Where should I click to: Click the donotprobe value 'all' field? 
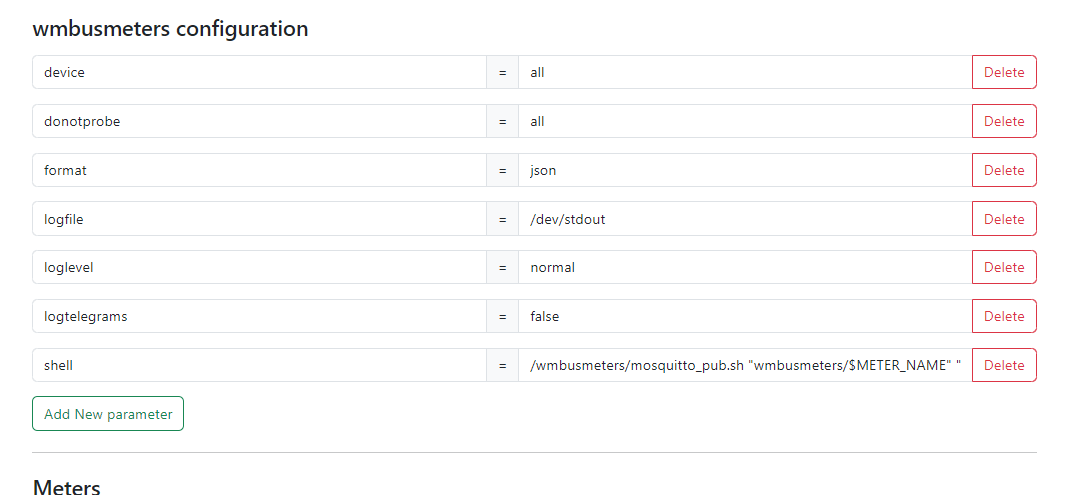pos(745,121)
